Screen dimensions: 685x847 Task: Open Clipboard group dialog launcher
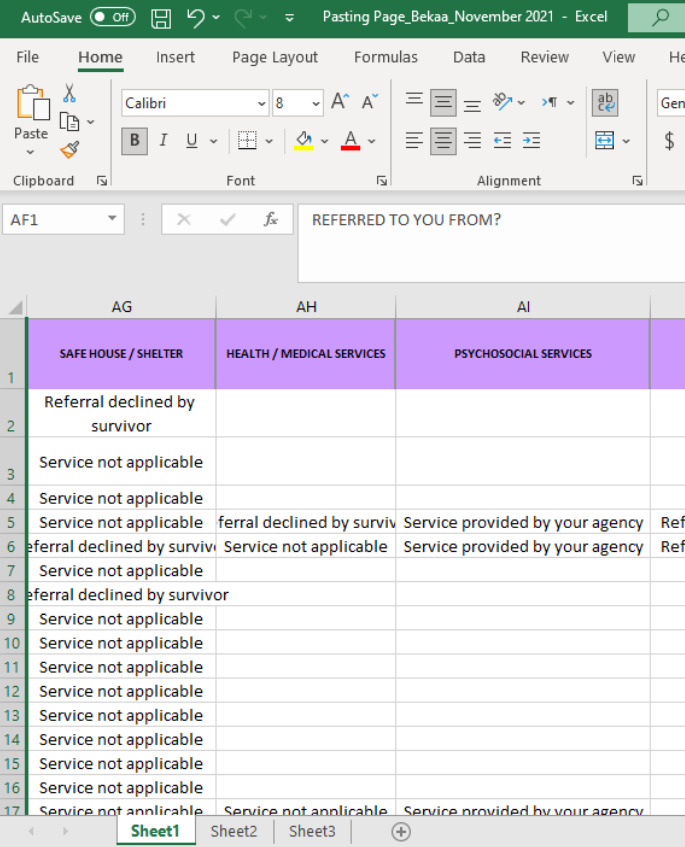point(102,181)
